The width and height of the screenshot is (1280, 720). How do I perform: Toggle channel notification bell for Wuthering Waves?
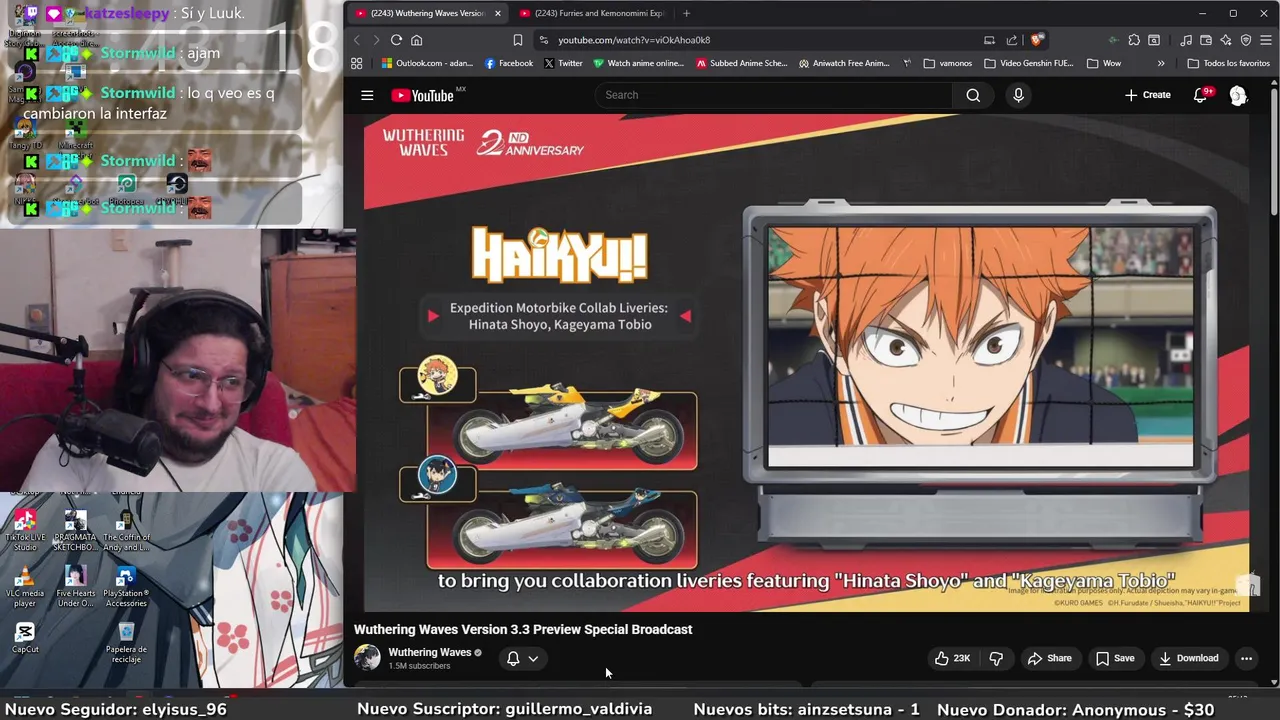tap(513, 658)
